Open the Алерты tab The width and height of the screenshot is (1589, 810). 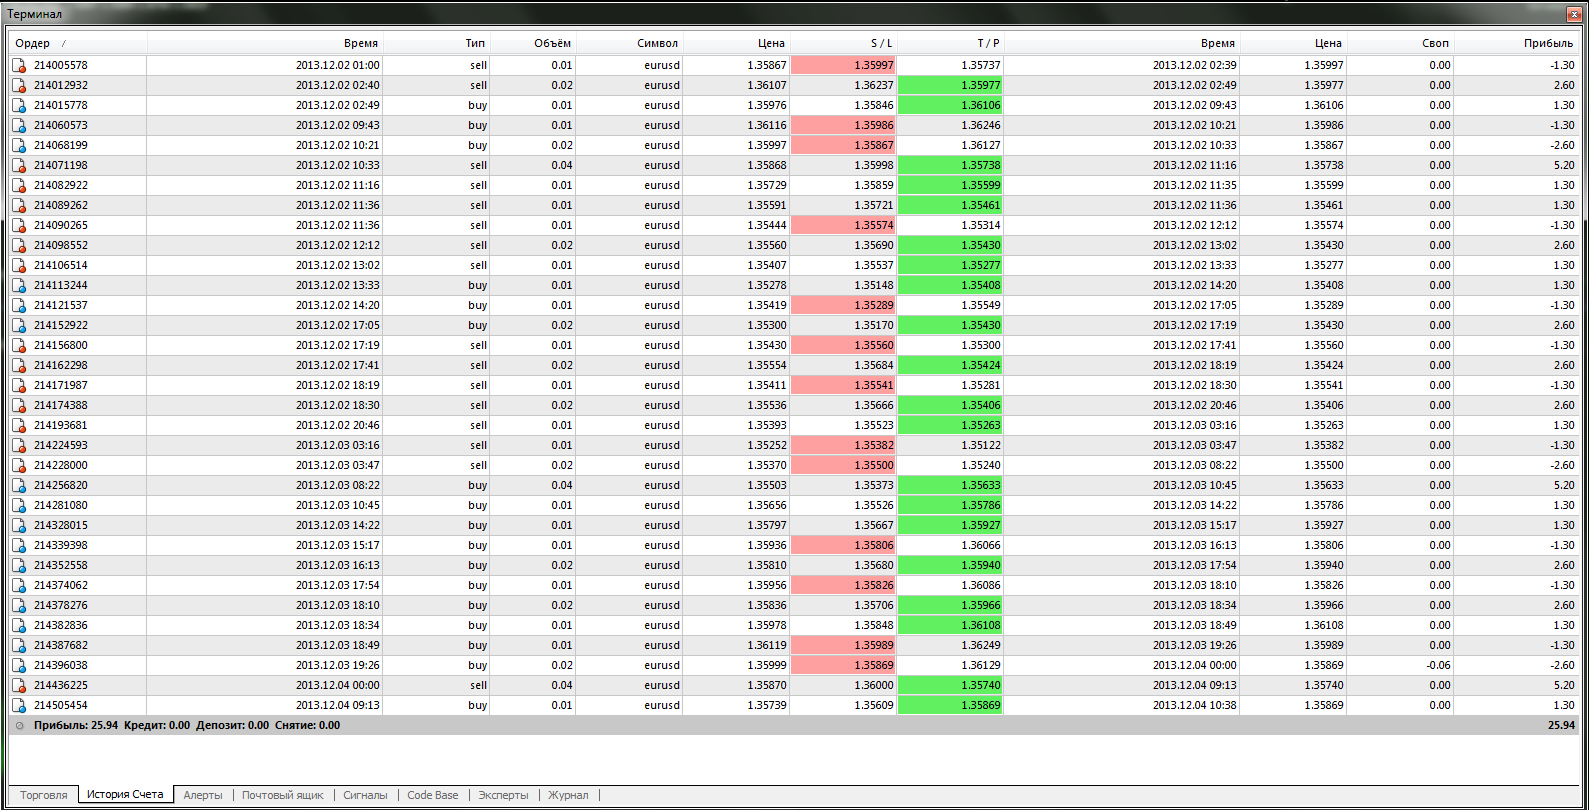pos(203,795)
